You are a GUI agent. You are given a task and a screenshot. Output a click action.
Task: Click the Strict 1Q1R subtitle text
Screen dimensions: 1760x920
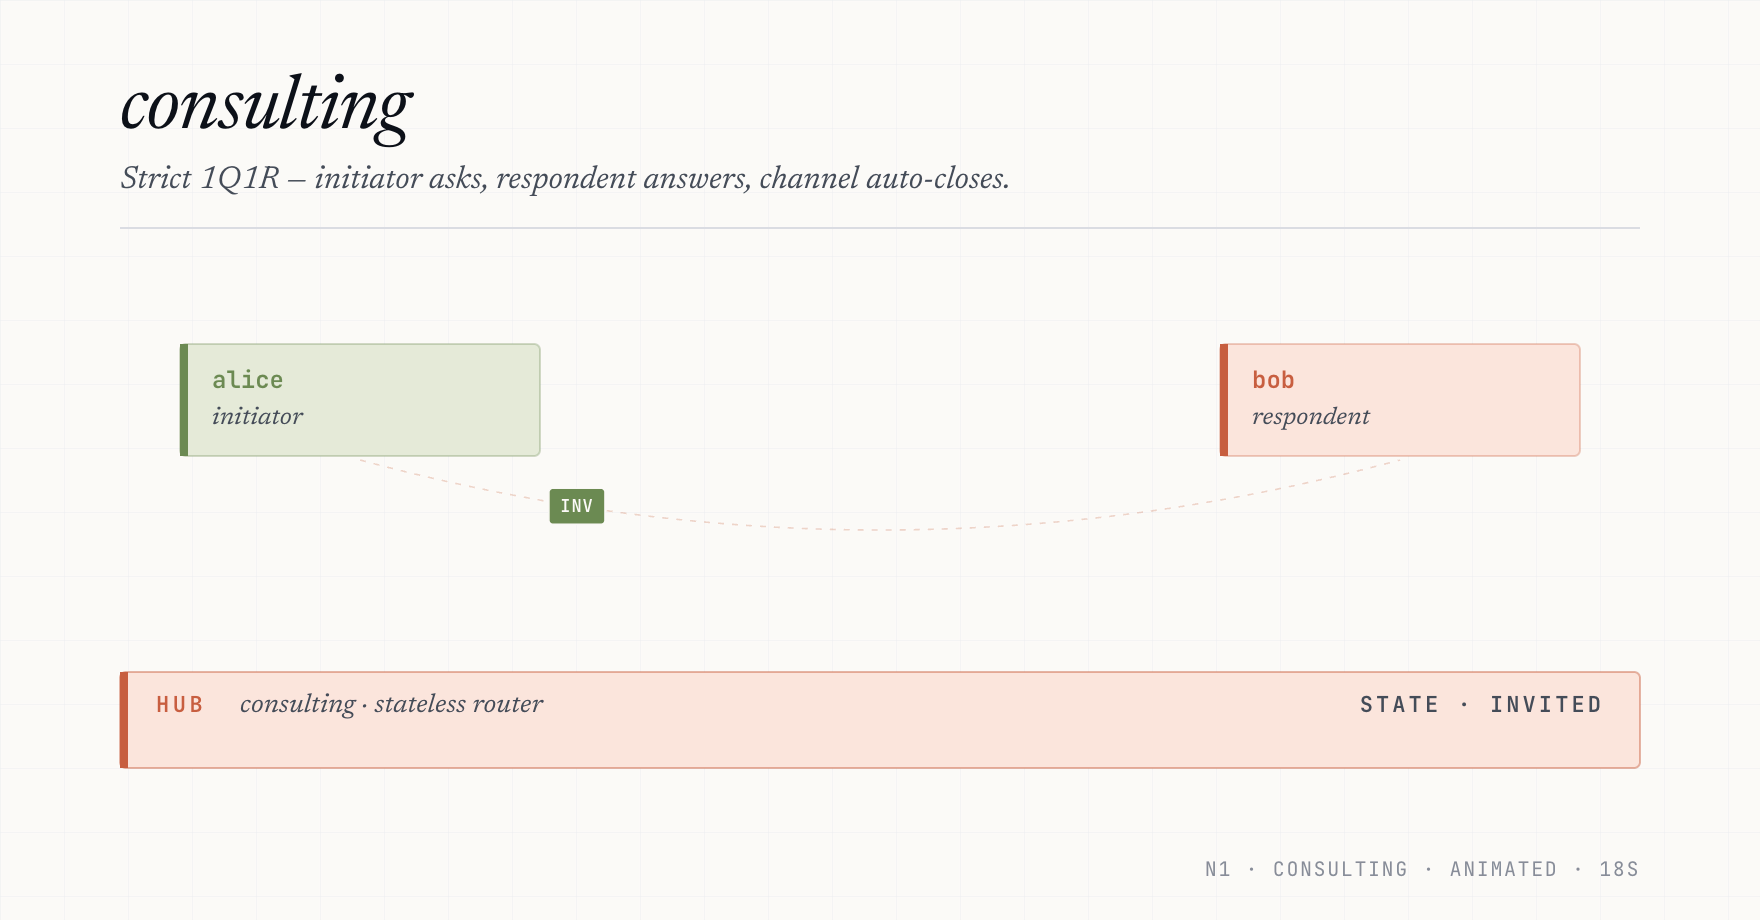click(565, 178)
